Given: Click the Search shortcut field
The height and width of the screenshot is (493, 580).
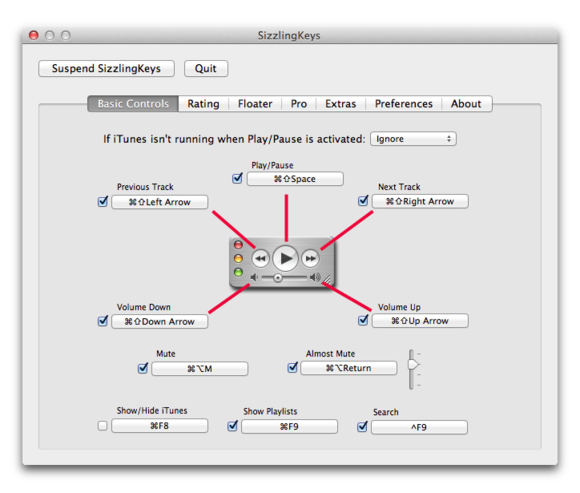Looking at the screenshot, I should 419,427.
